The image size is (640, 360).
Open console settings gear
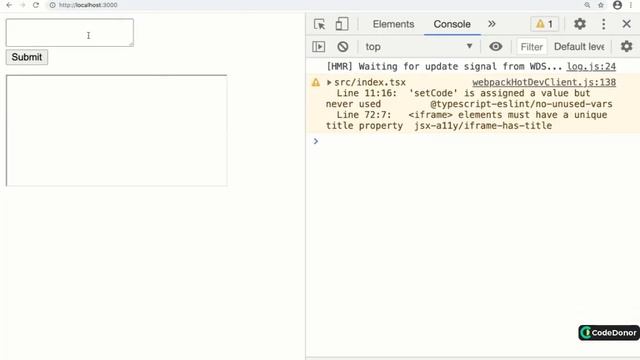pyautogui.click(x=627, y=47)
